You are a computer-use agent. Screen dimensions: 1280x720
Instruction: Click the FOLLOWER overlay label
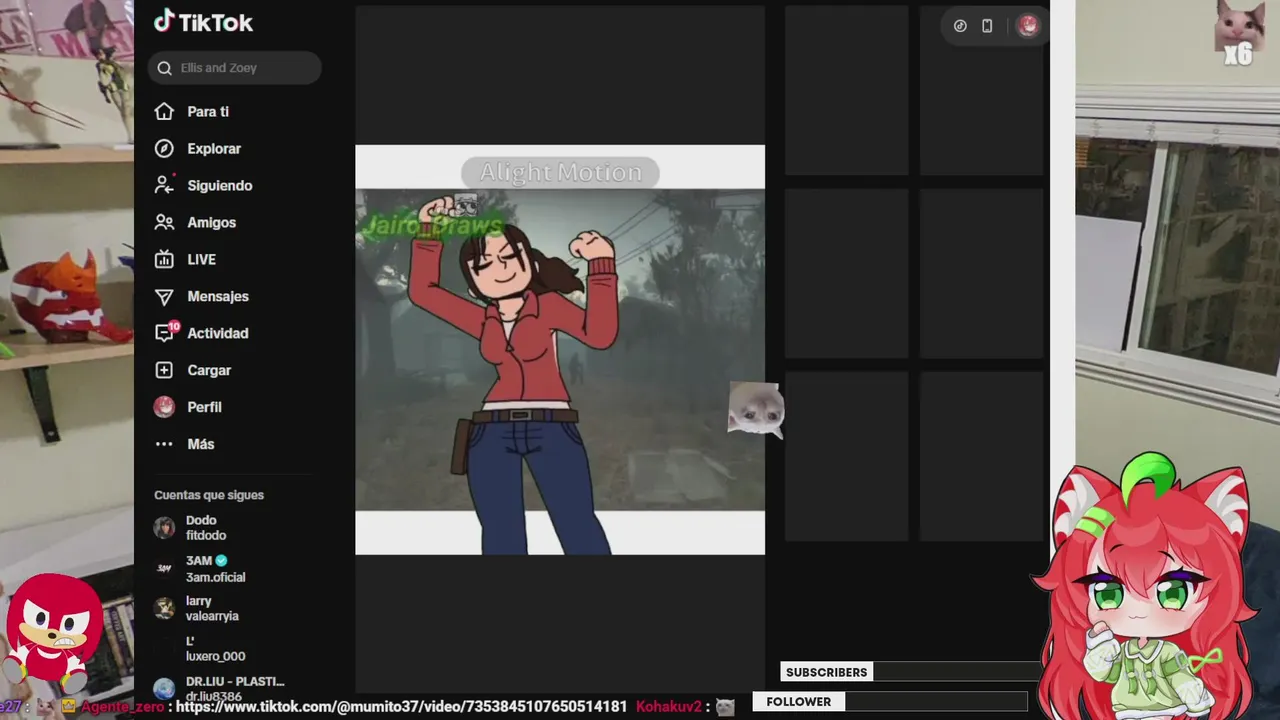click(798, 702)
